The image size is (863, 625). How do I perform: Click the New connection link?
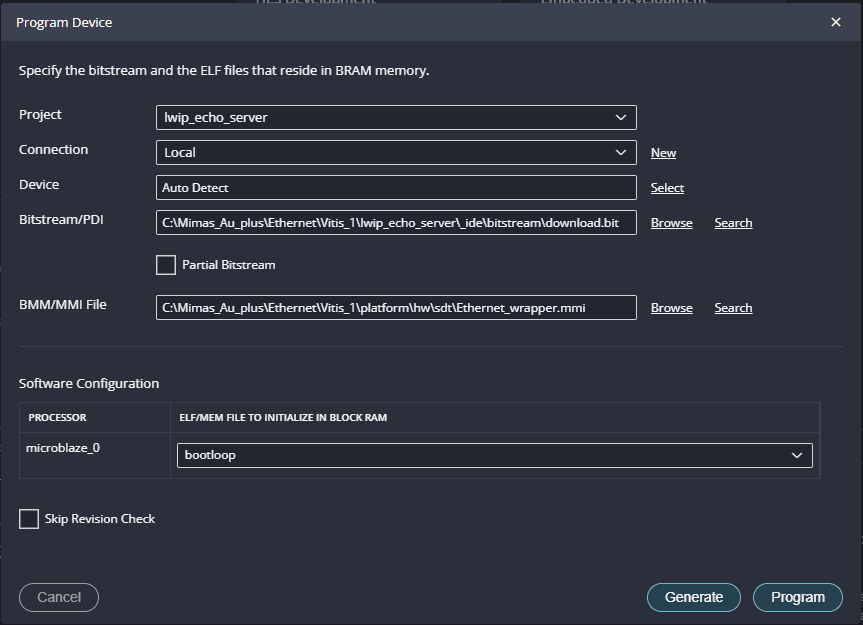(x=663, y=153)
